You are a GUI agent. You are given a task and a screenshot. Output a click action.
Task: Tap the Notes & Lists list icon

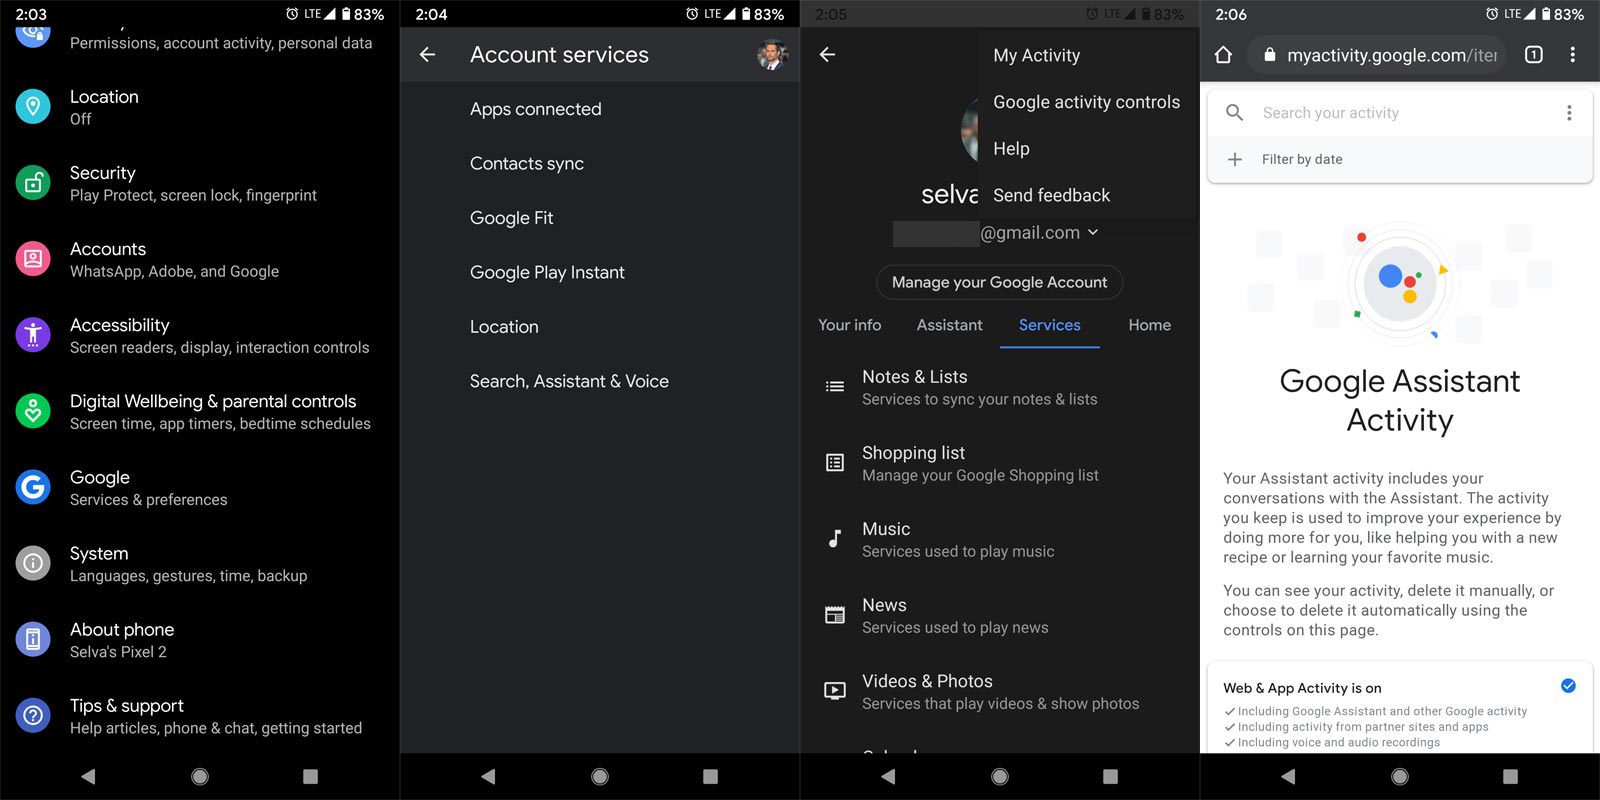tap(834, 386)
